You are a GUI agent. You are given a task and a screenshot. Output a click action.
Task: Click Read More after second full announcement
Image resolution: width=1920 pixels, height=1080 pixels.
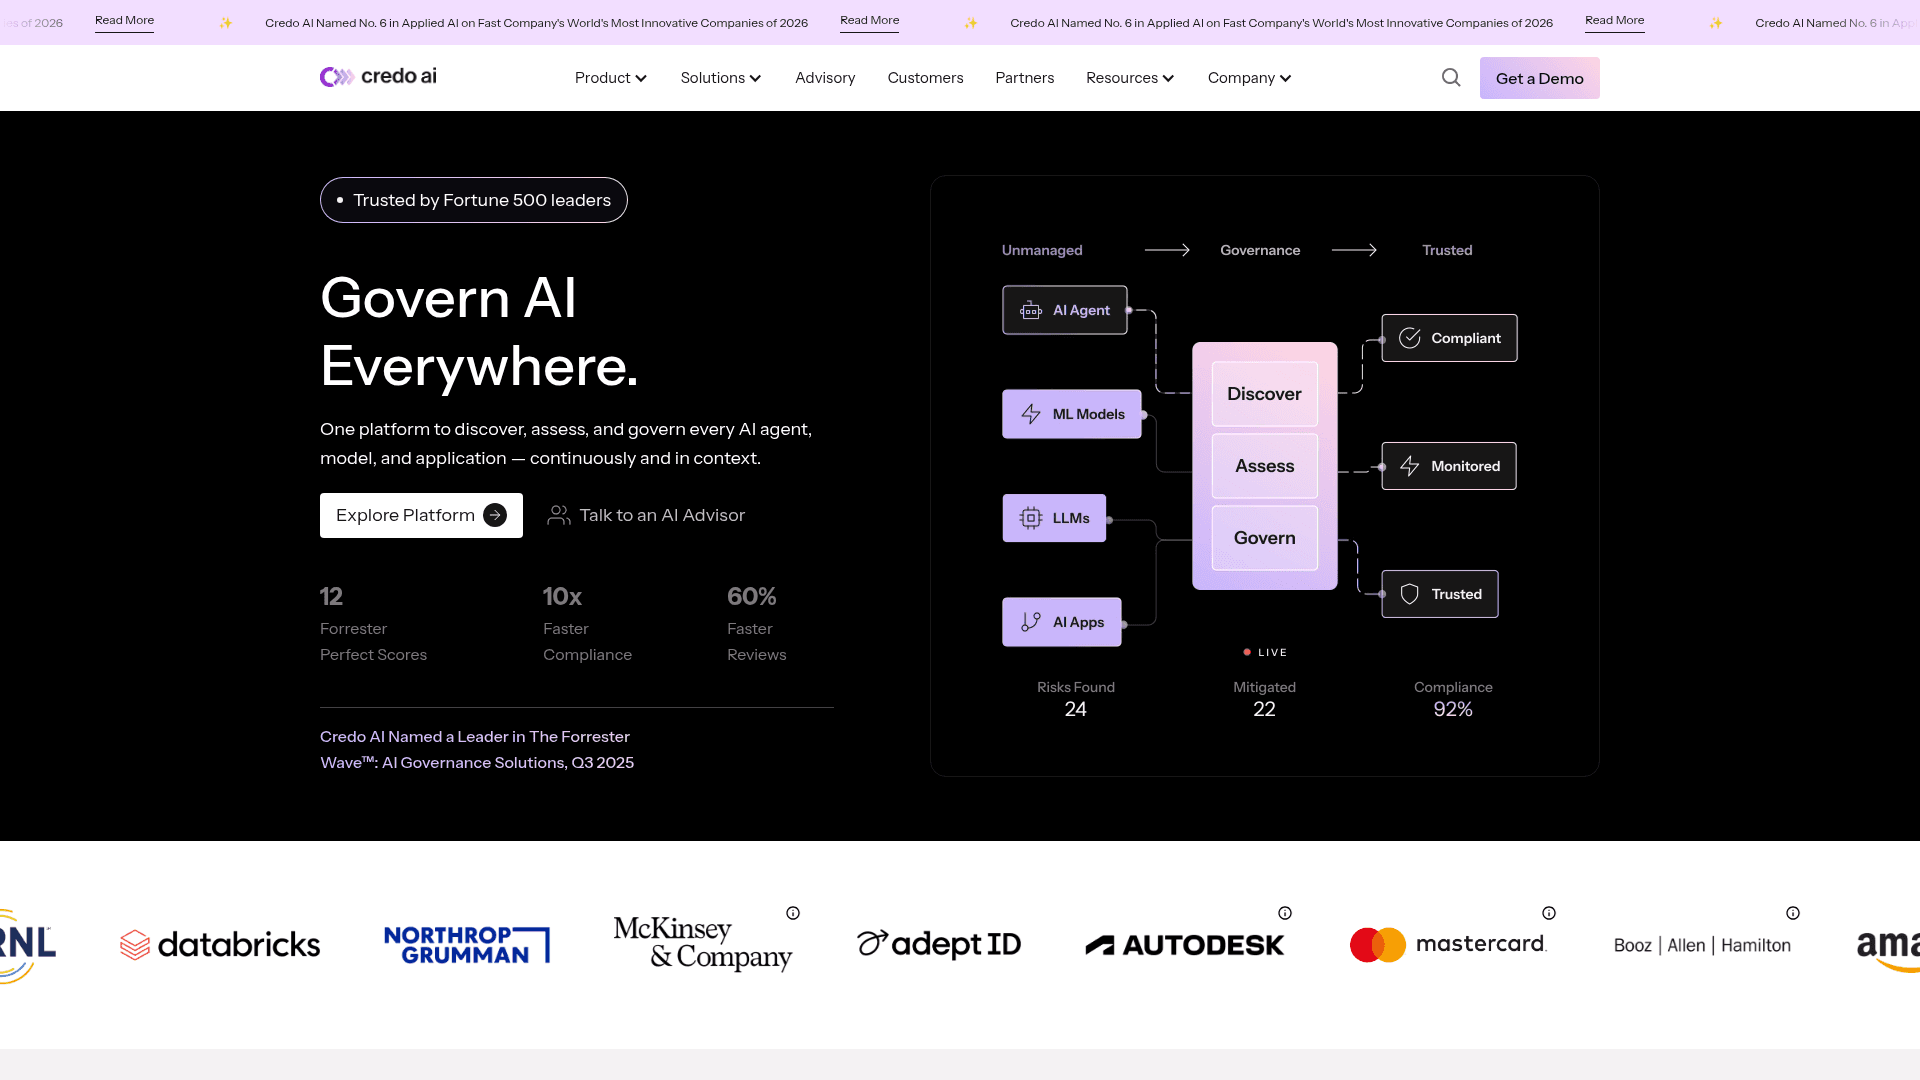pos(1614,20)
